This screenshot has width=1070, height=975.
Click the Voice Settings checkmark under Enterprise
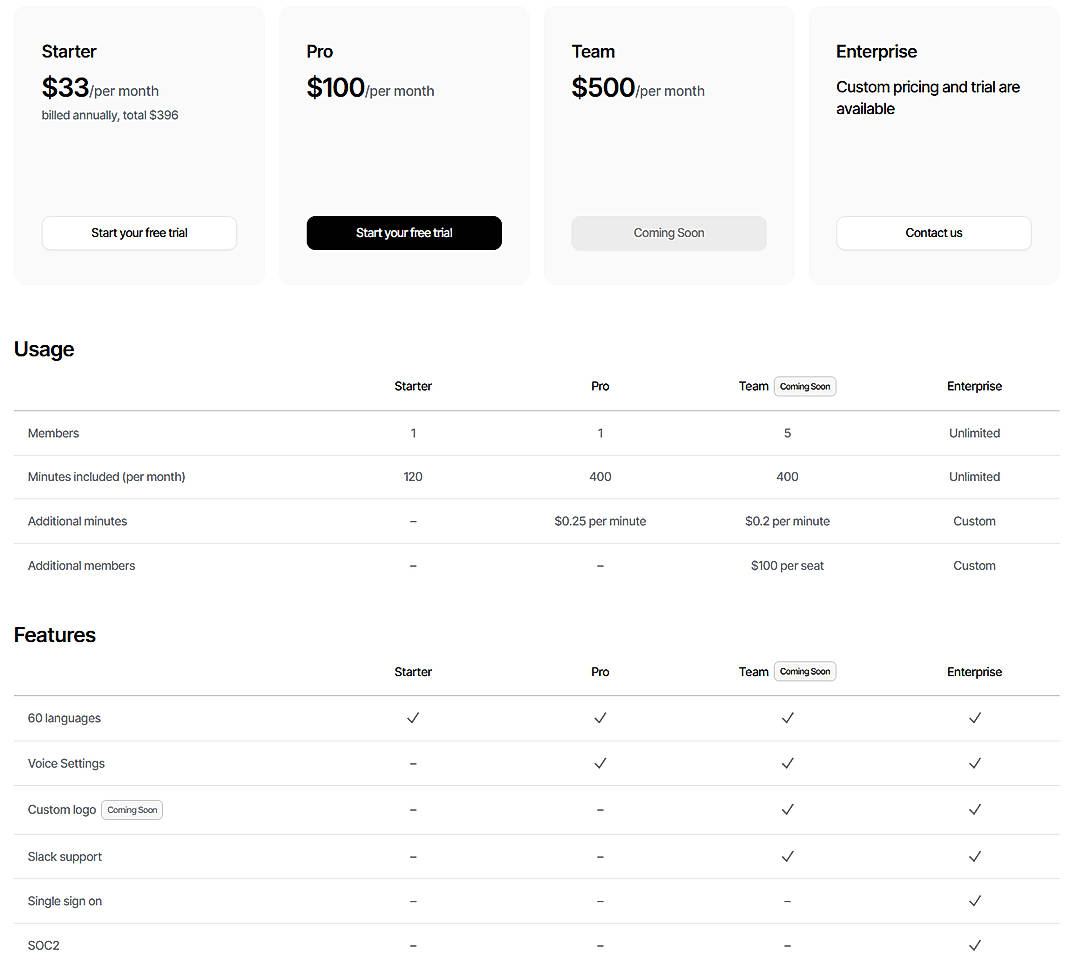[974, 763]
